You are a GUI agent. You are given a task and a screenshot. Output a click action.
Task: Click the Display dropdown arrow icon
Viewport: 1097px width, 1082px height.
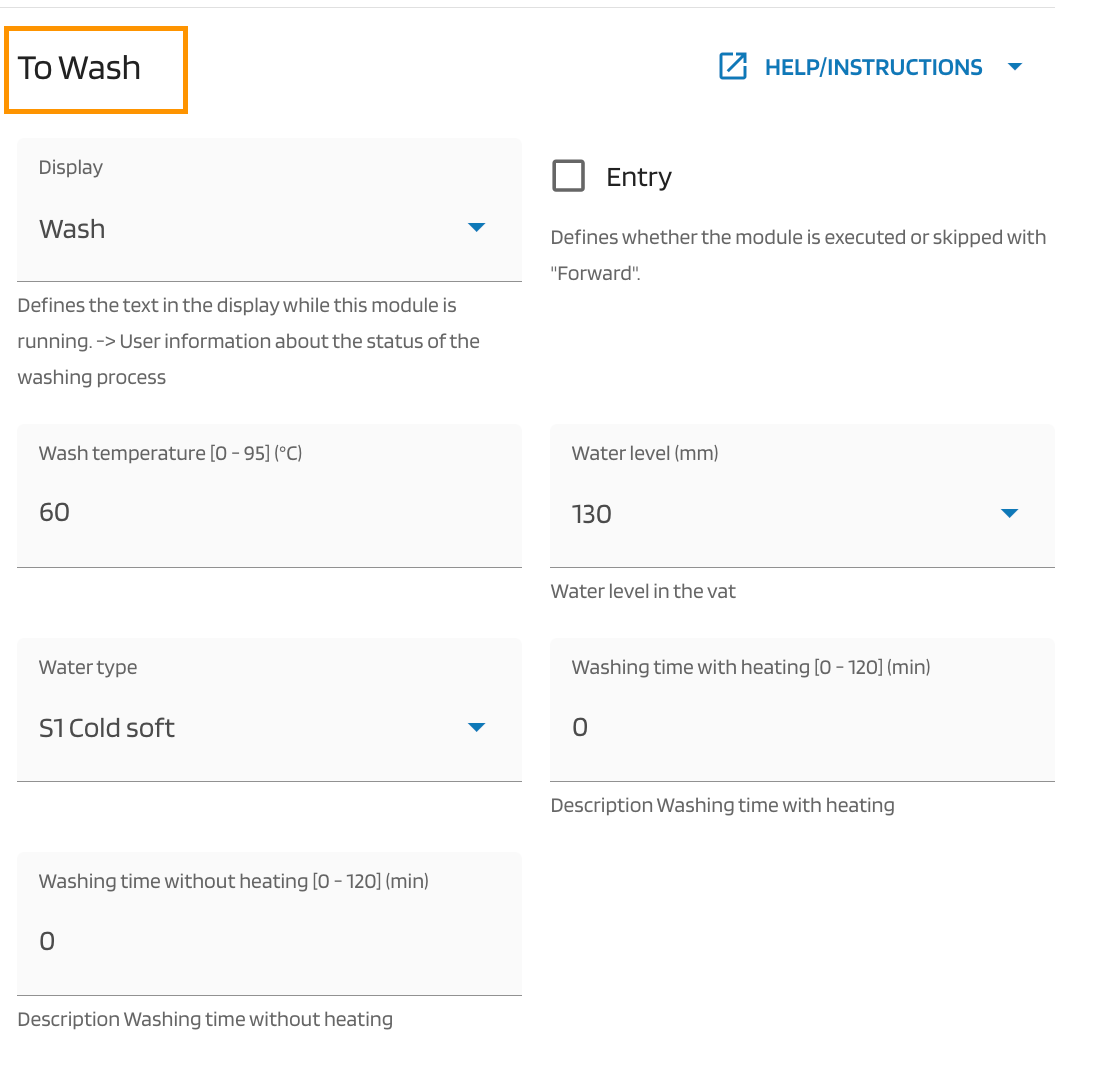pyautogui.click(x=477, y=228)
